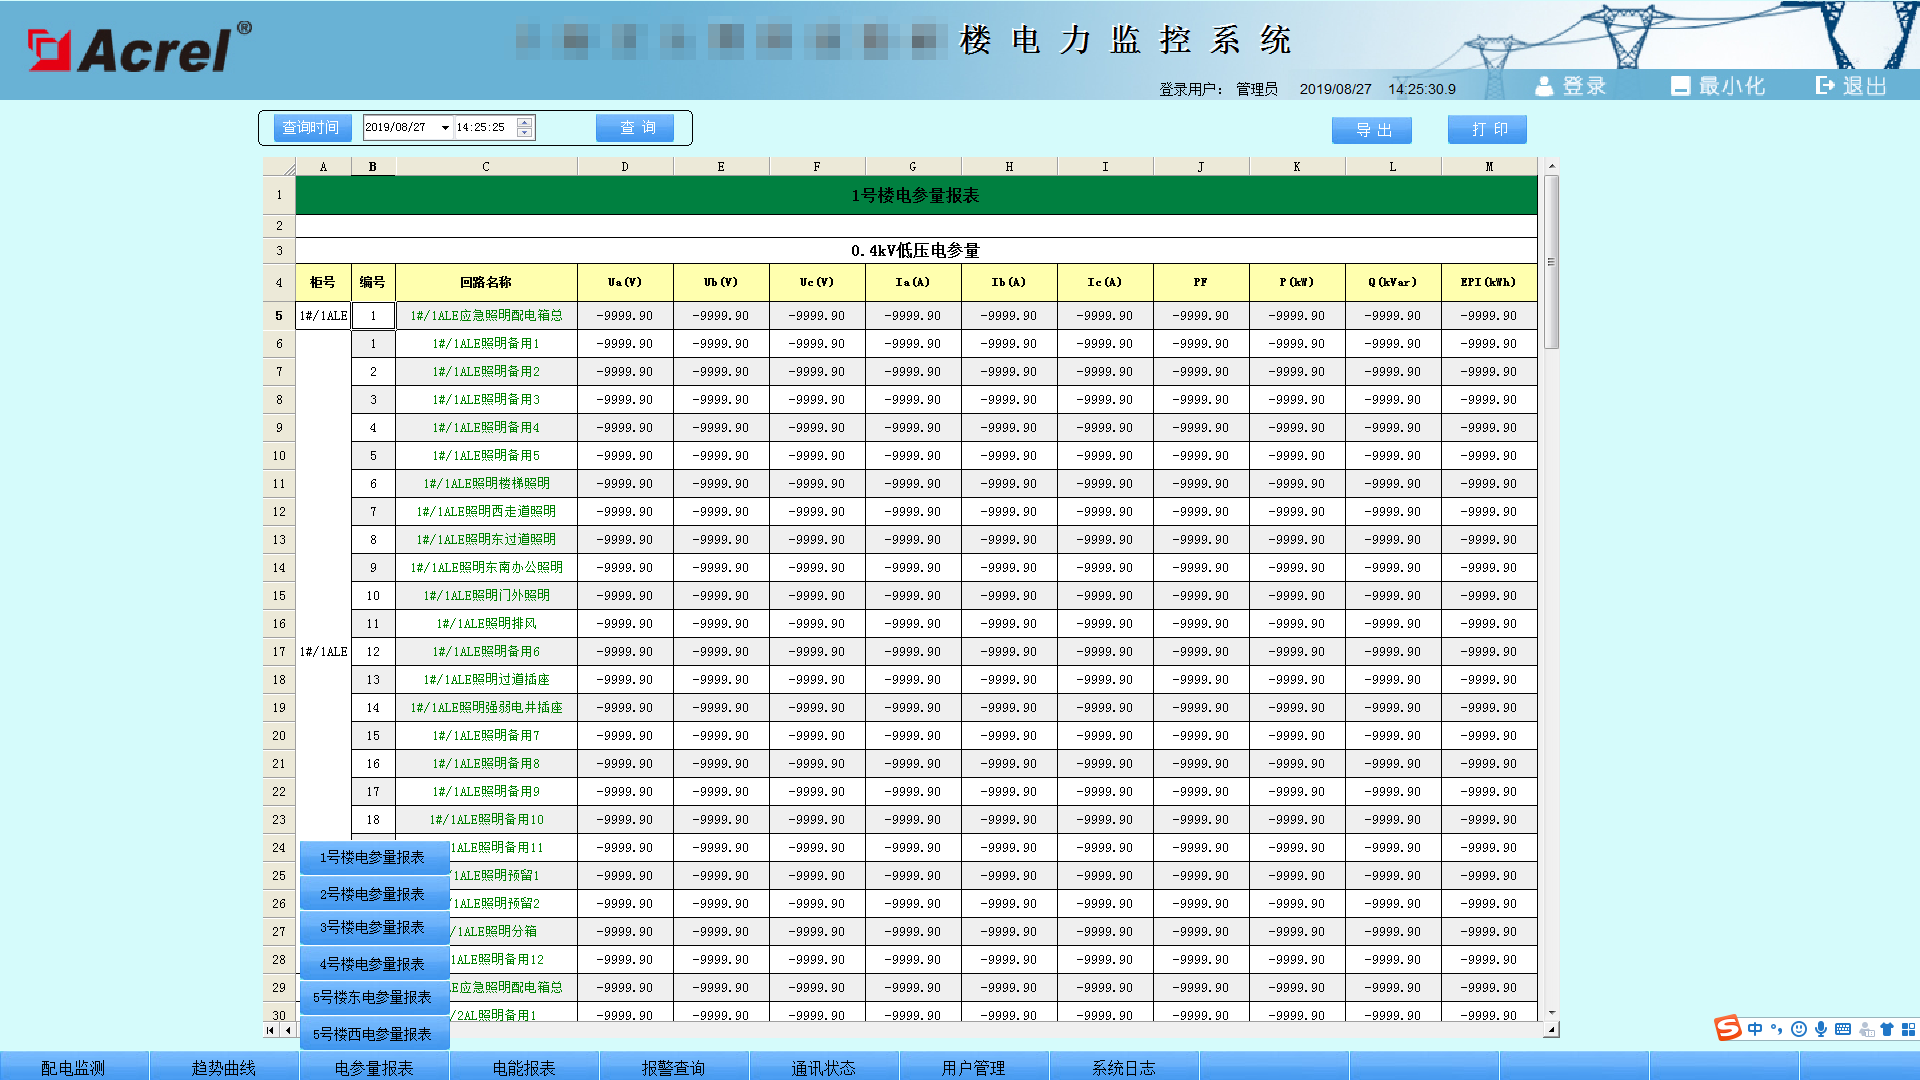Screen dimensions: 1920x1080
Task: Select cell 1#/1ALE照明西走道照明
Action: click(x=486, y=512)
